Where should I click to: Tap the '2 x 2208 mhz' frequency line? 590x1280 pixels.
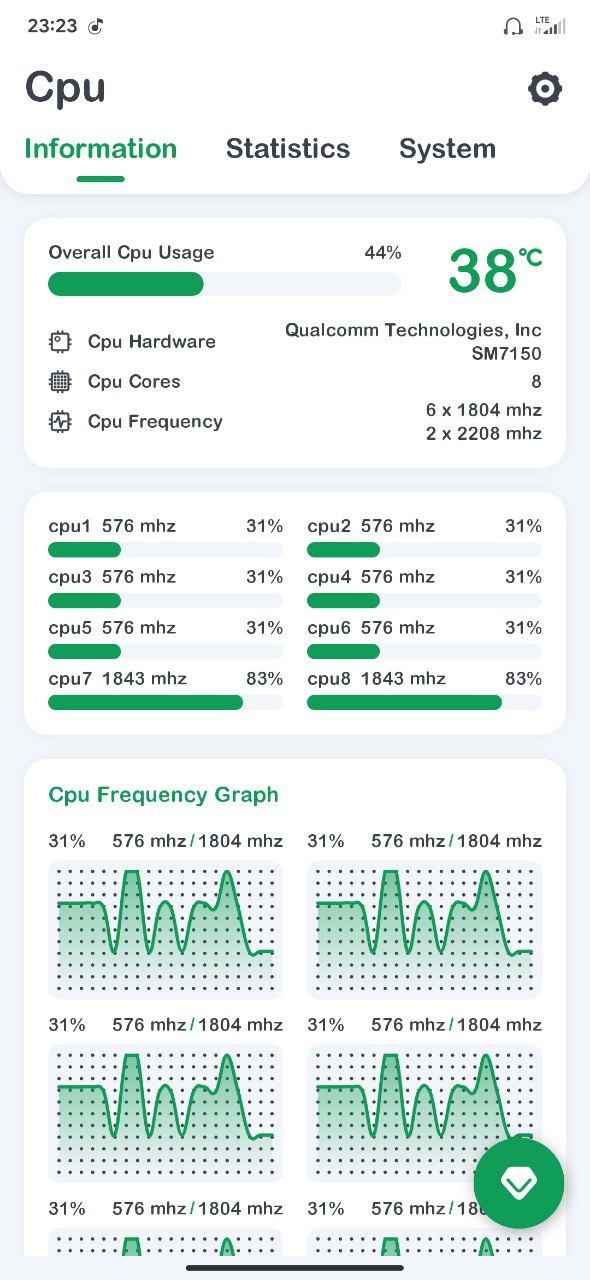pyautogui.click(x=484, y=434)
